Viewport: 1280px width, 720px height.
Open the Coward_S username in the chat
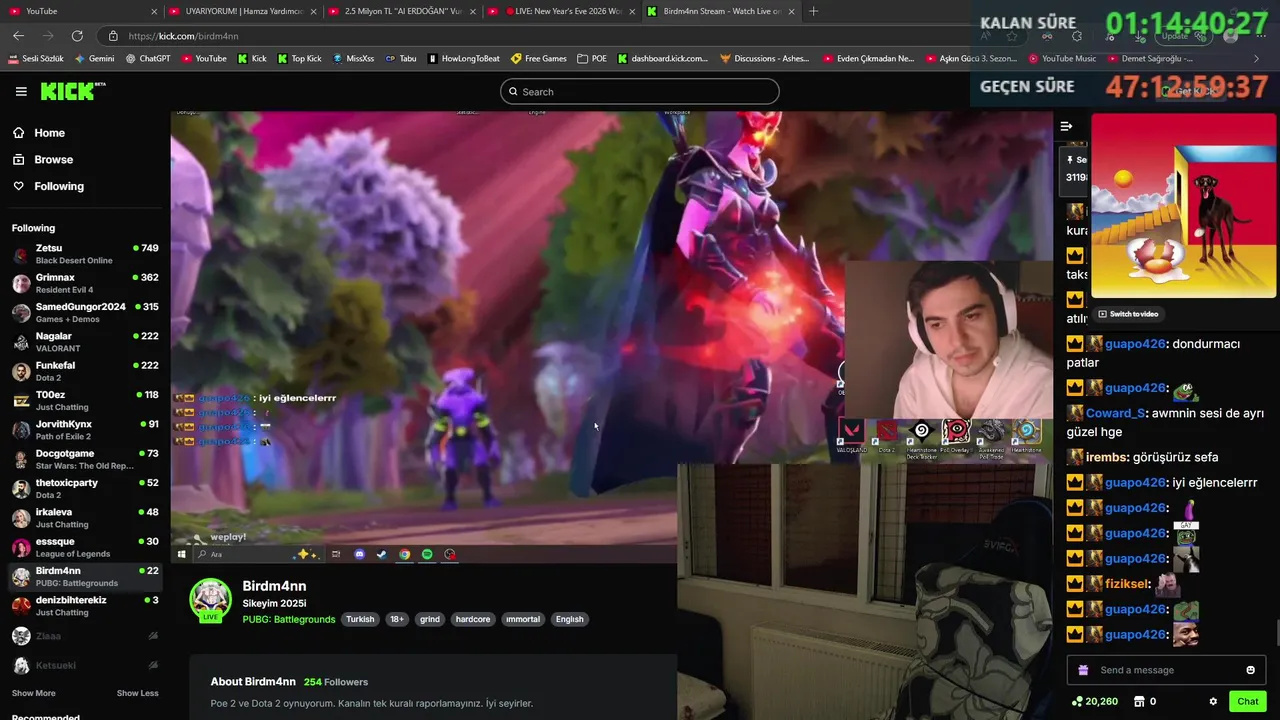coord(1115,413)
